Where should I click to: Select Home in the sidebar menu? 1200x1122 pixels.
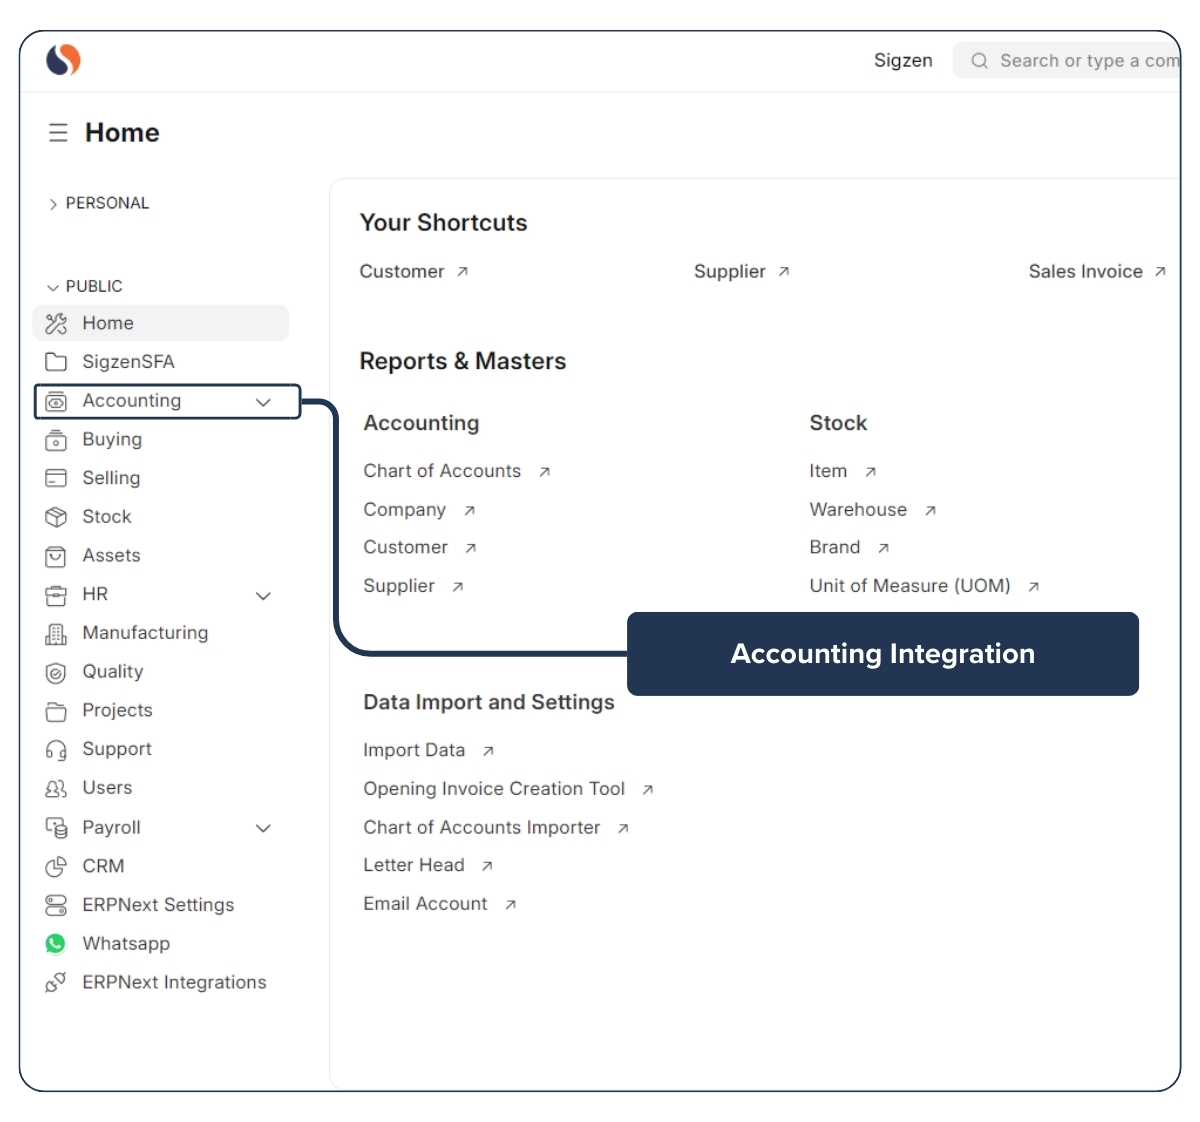tap(107, 323)
